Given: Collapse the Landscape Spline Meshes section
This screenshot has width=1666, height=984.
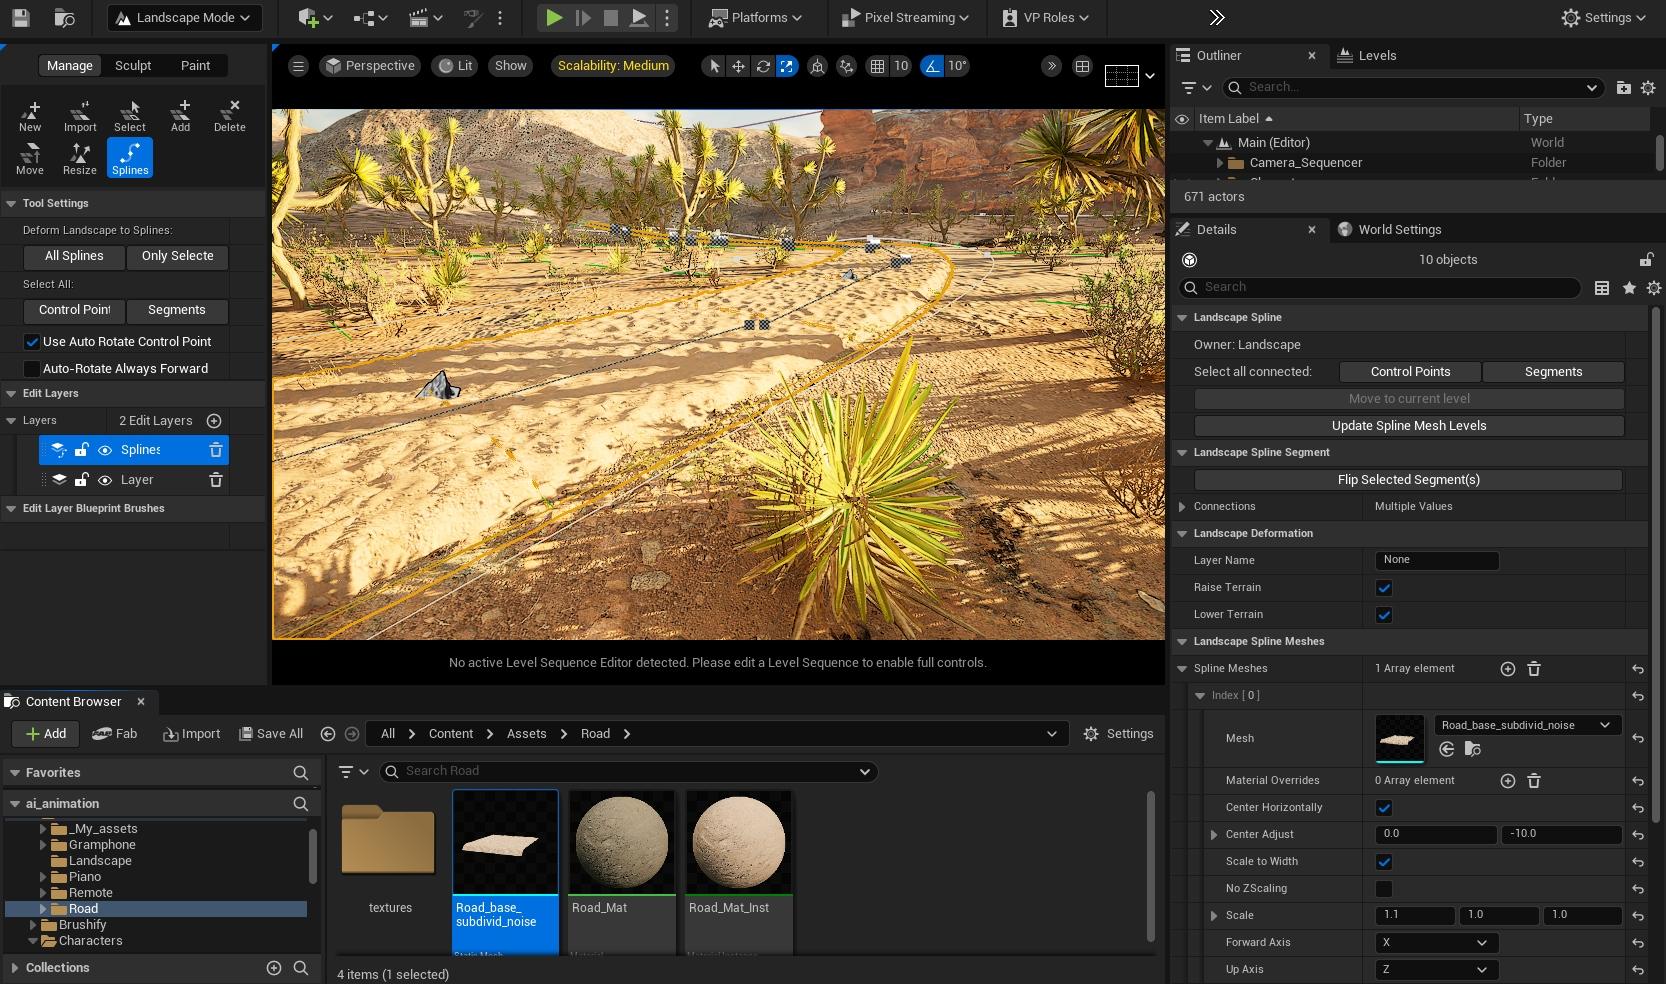Looking at the screenshot, I should click(x=1182, y=641).
